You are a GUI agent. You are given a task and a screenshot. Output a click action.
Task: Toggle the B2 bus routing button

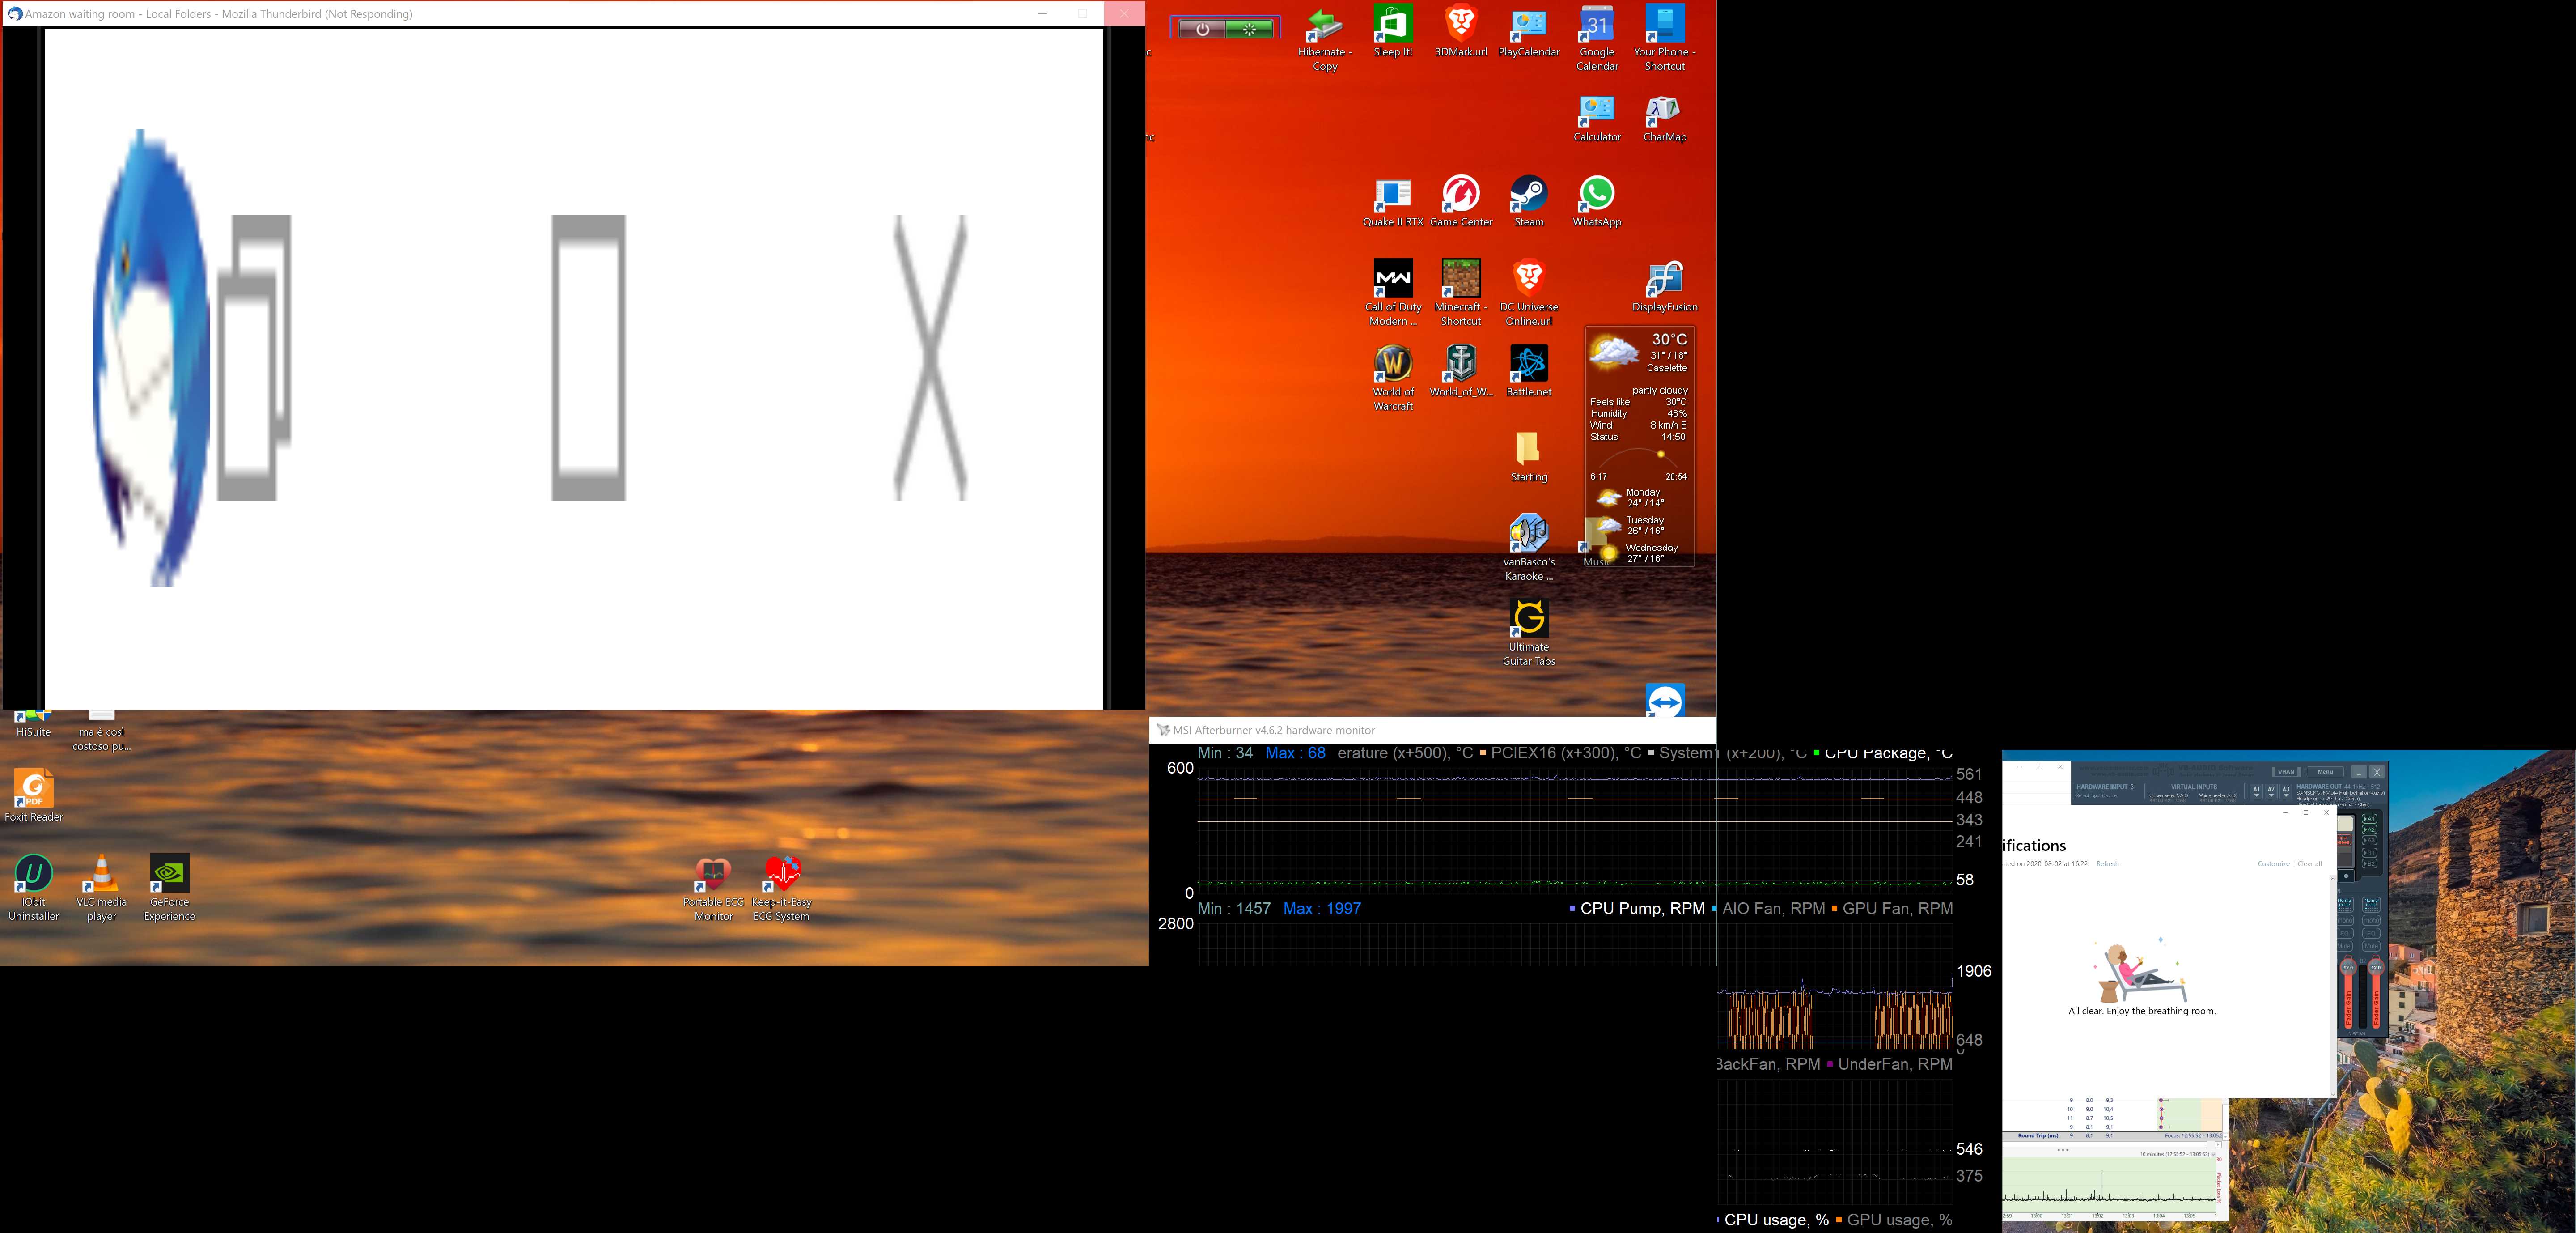pos(2370,864)
